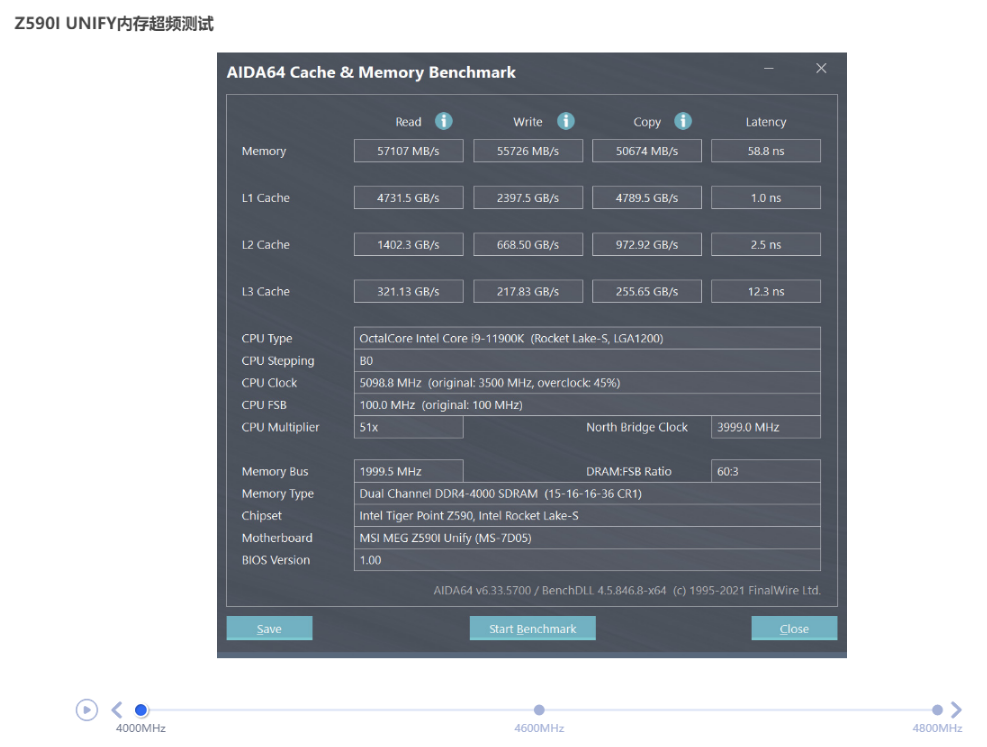Click L3 Cache latency 12.3 ns
987x747 pixels.
(x=766, y=291)
